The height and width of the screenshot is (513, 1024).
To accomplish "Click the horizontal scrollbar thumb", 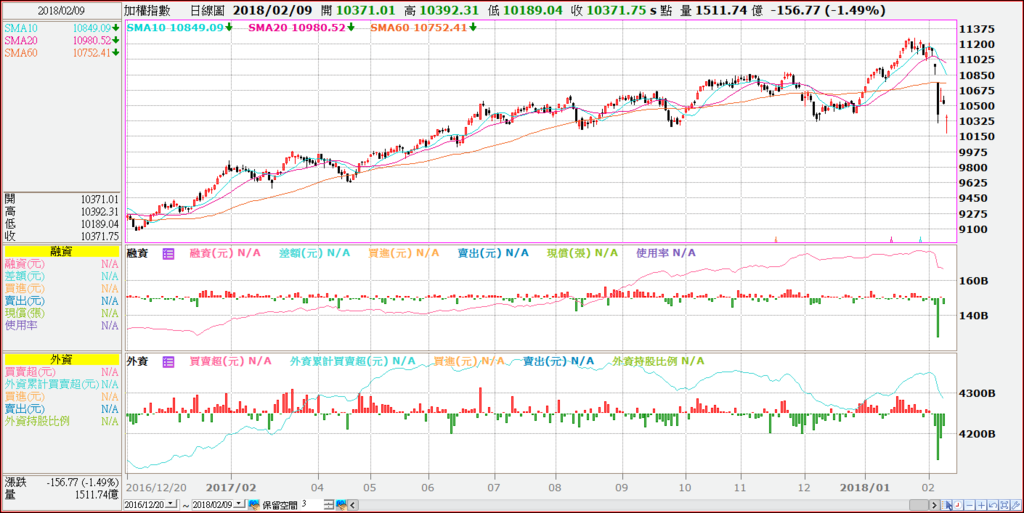I will point(919,505).
